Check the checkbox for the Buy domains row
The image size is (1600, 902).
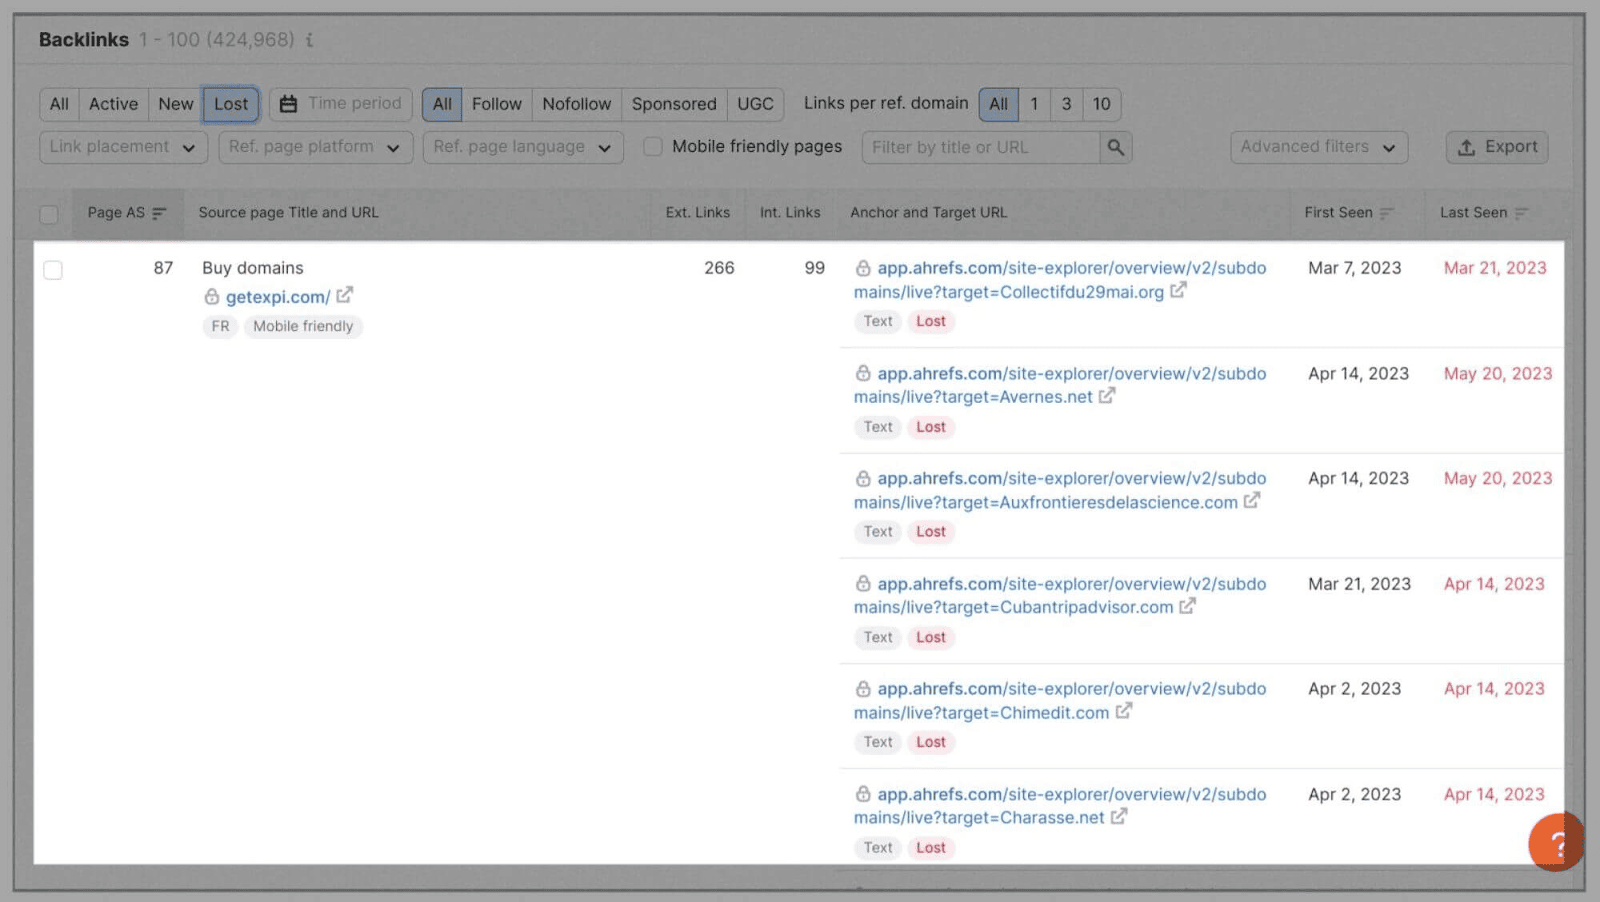pyautogui.click(x=53, y=269)
